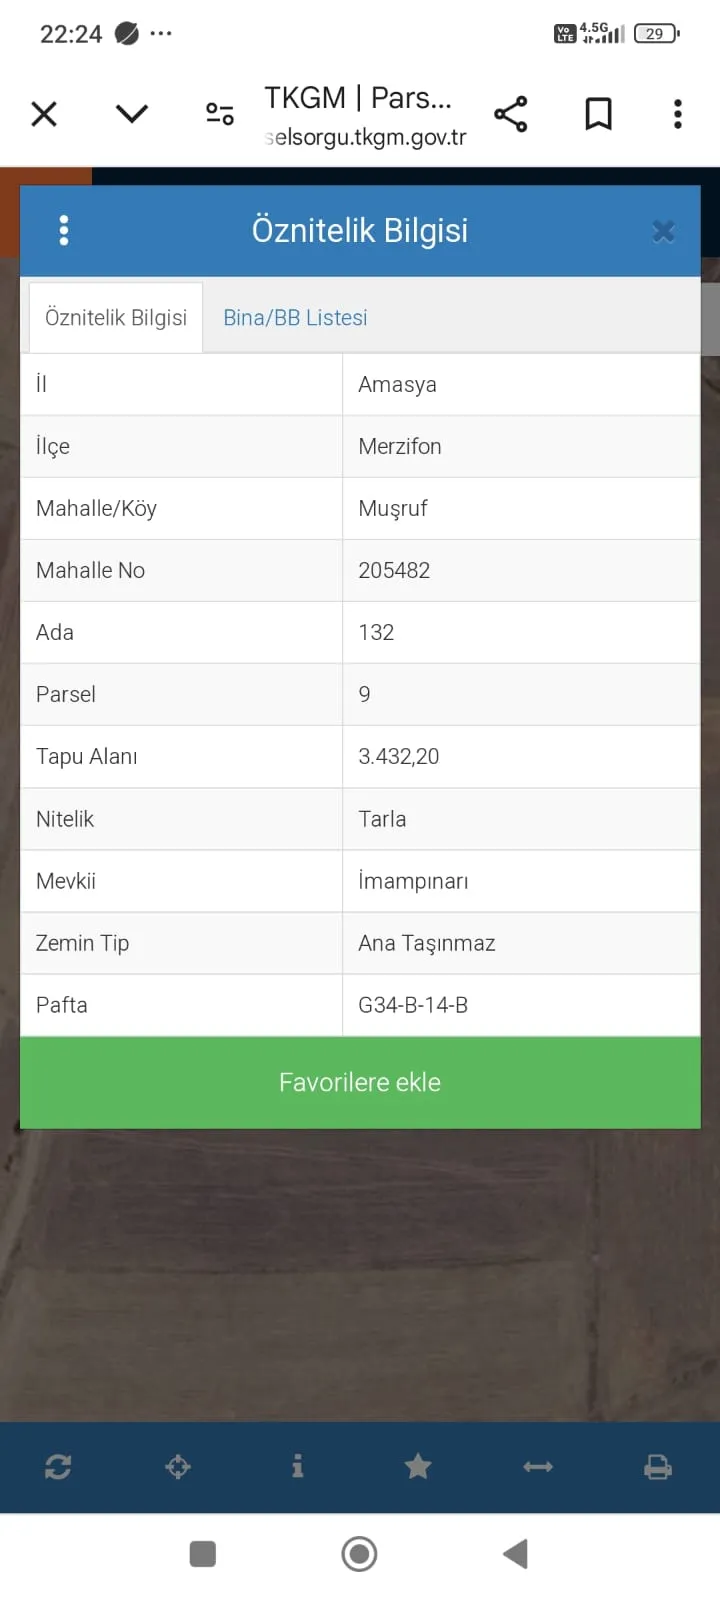Tap the Android home button
Viewport: 720px width, 1600px height.
[x=360, y=1554]
